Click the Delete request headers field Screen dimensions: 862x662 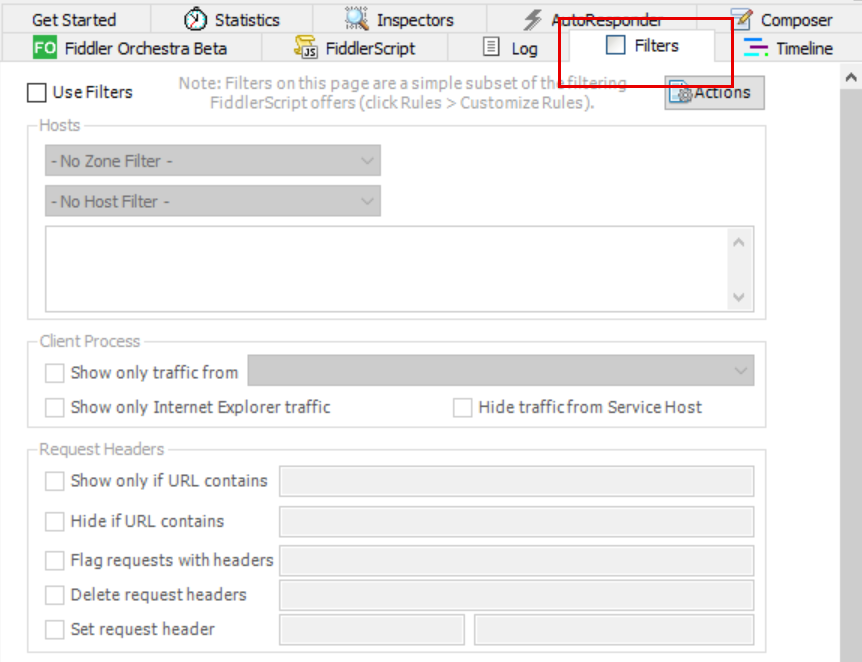[516, 595]
